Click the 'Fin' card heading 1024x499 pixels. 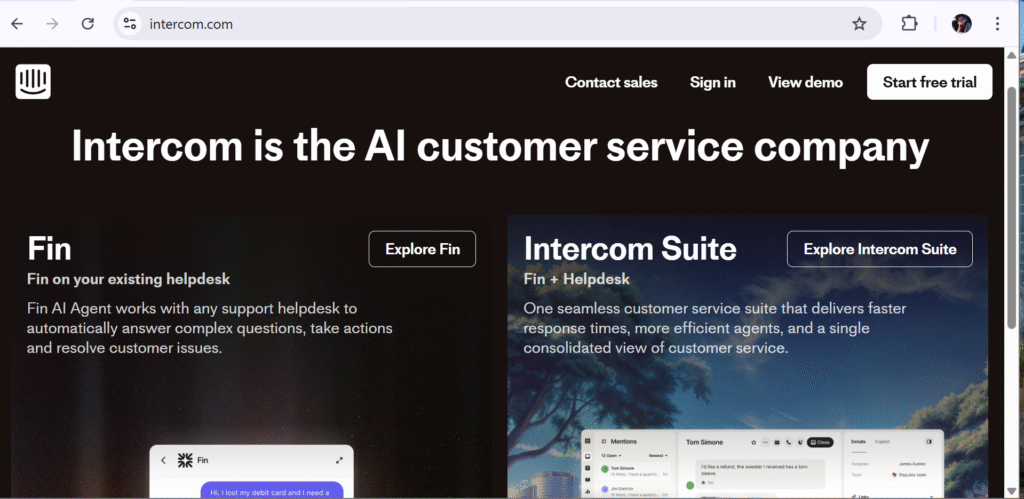point(49,249)
